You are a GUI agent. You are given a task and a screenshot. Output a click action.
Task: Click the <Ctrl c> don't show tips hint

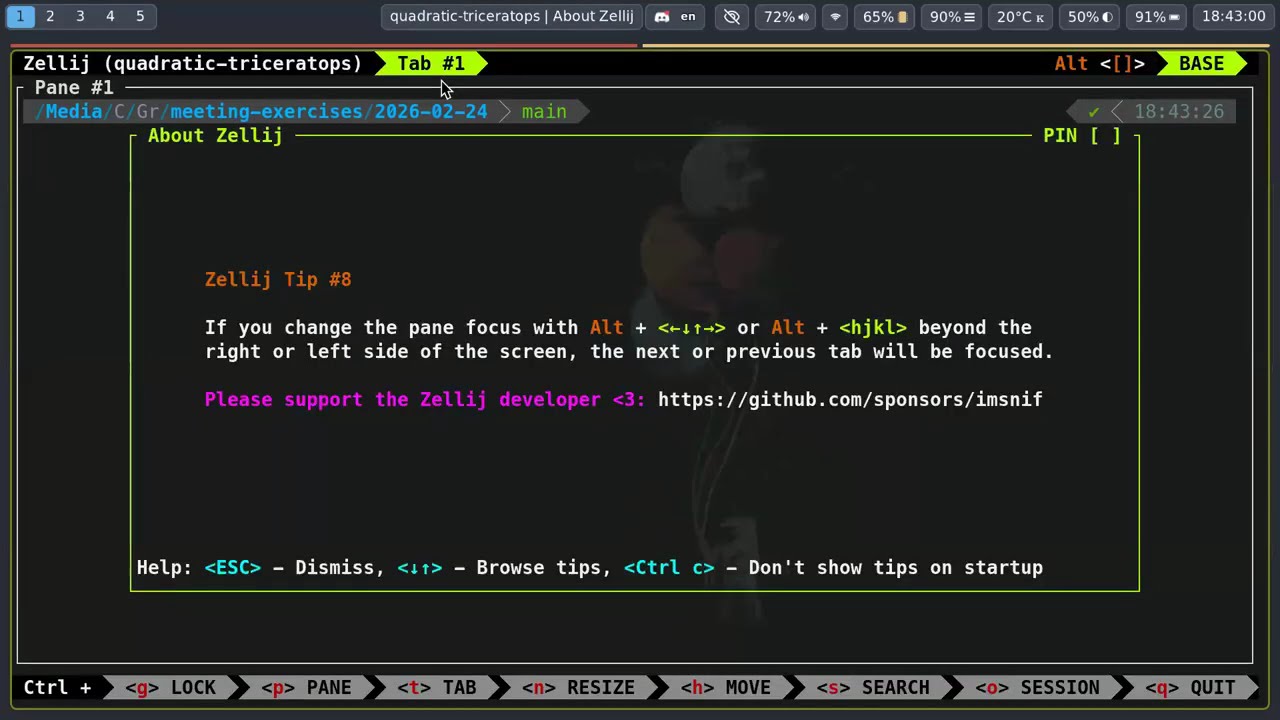[833, 567]
